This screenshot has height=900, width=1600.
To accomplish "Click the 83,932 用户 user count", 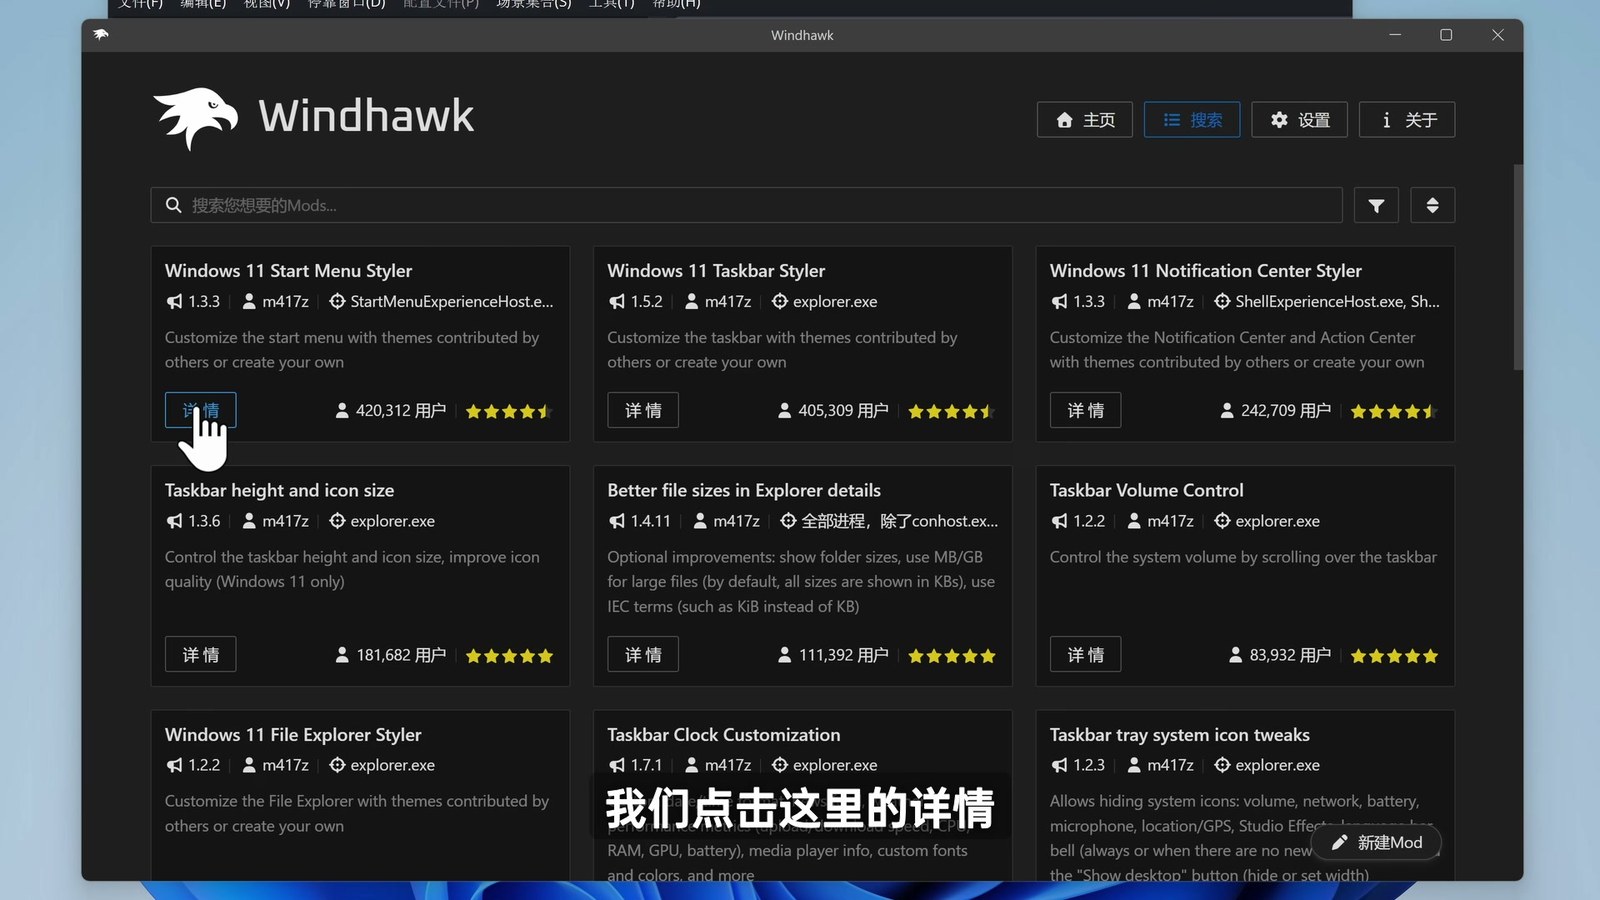I will [1290, 655].
